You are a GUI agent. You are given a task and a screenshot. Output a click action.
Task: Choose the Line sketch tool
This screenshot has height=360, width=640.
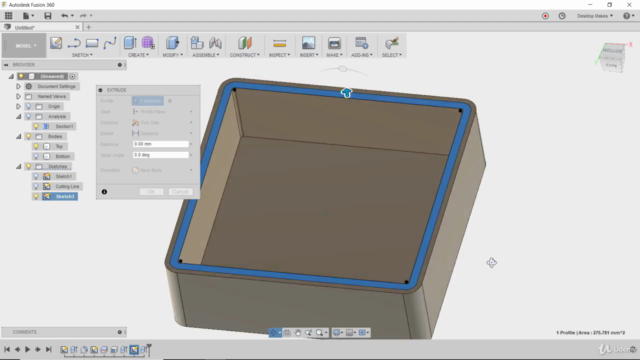coord(74,43)
